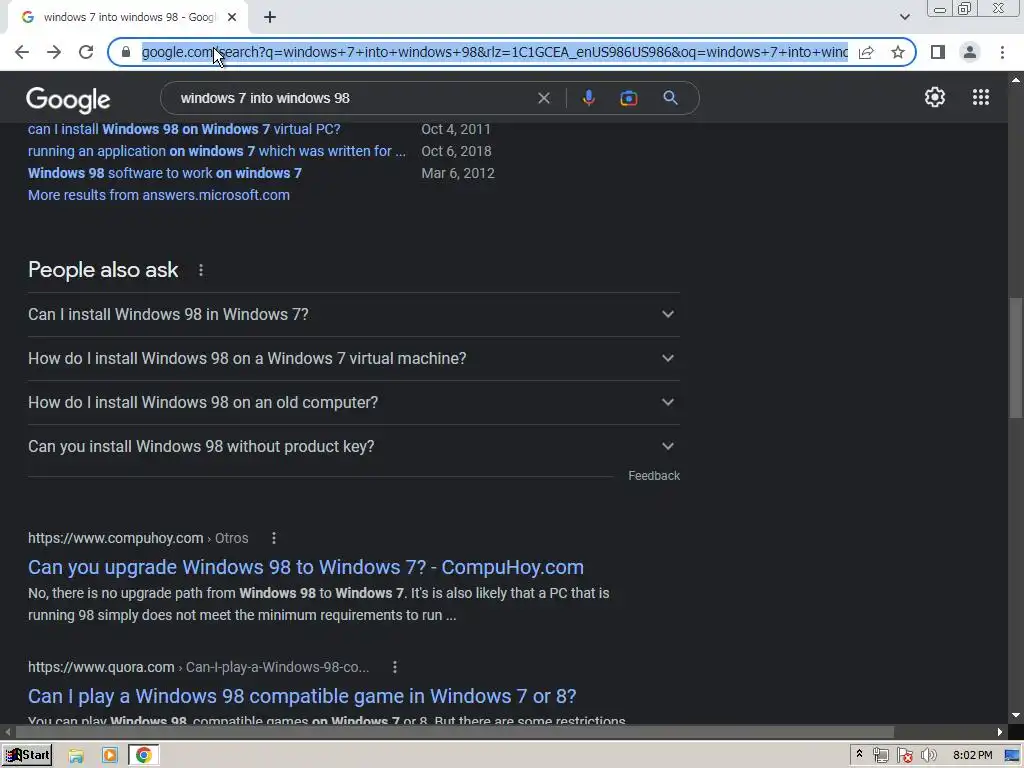The image size is (1024, 768).
Task: Show hidden system tray icons
Action: (859, 755)
